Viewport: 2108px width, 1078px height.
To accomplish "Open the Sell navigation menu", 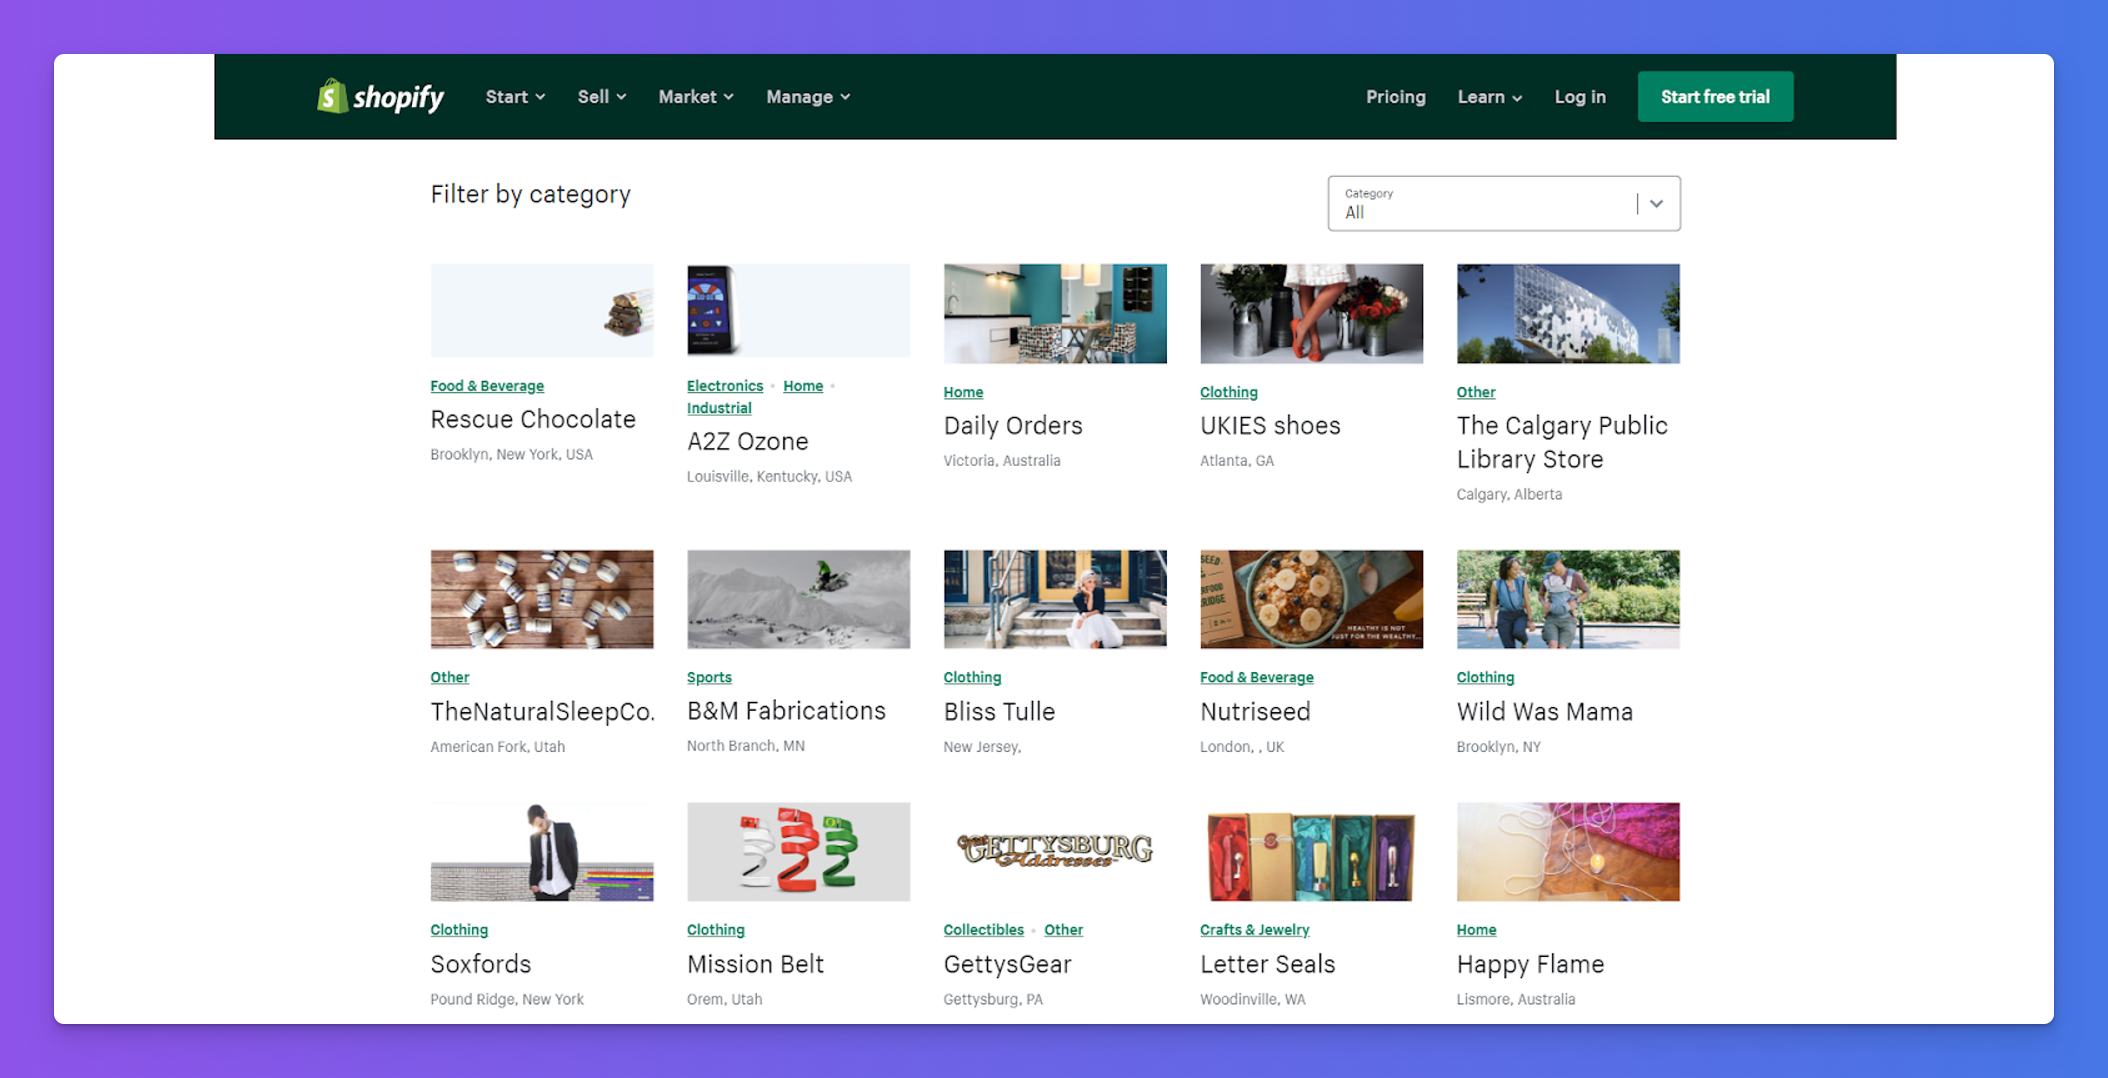I will [x=601, y=97].
